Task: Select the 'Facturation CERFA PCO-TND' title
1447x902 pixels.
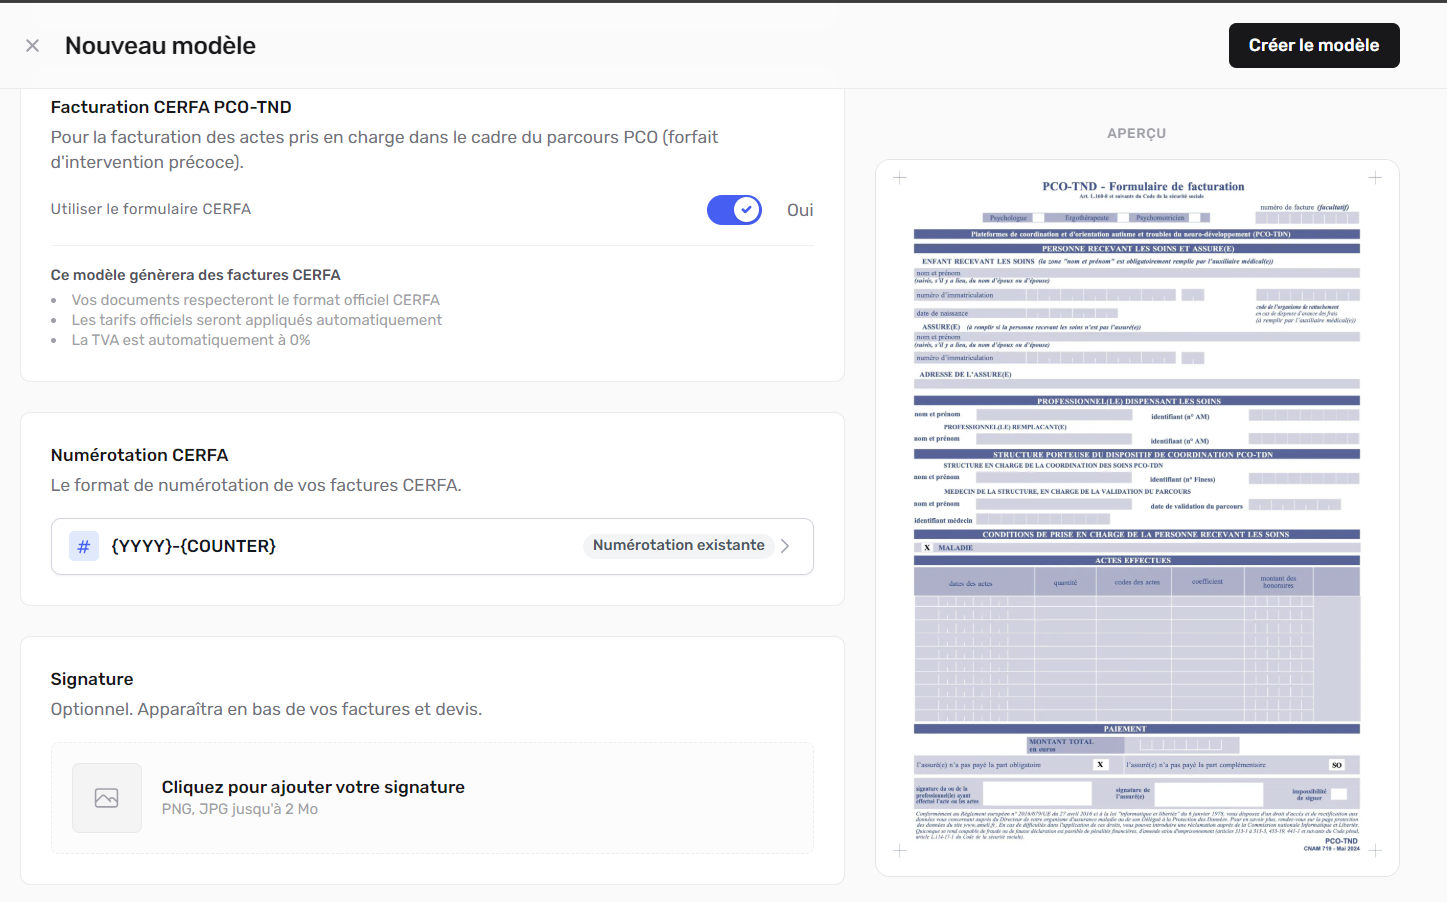Action: 171,107
